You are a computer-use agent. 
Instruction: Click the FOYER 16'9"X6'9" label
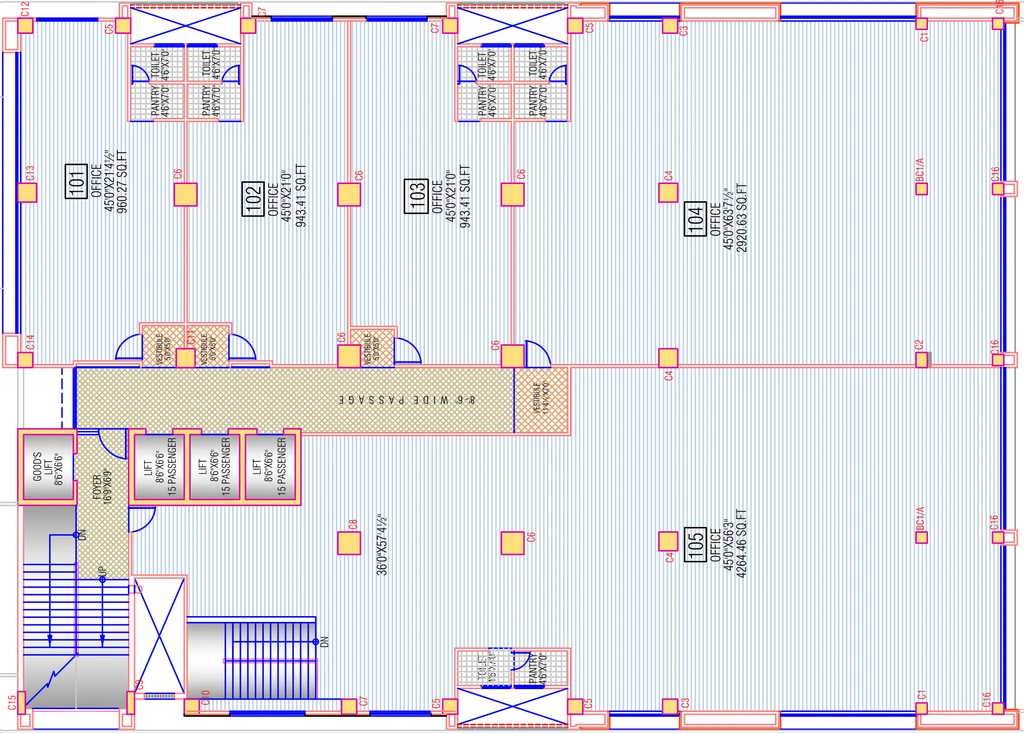103,487
